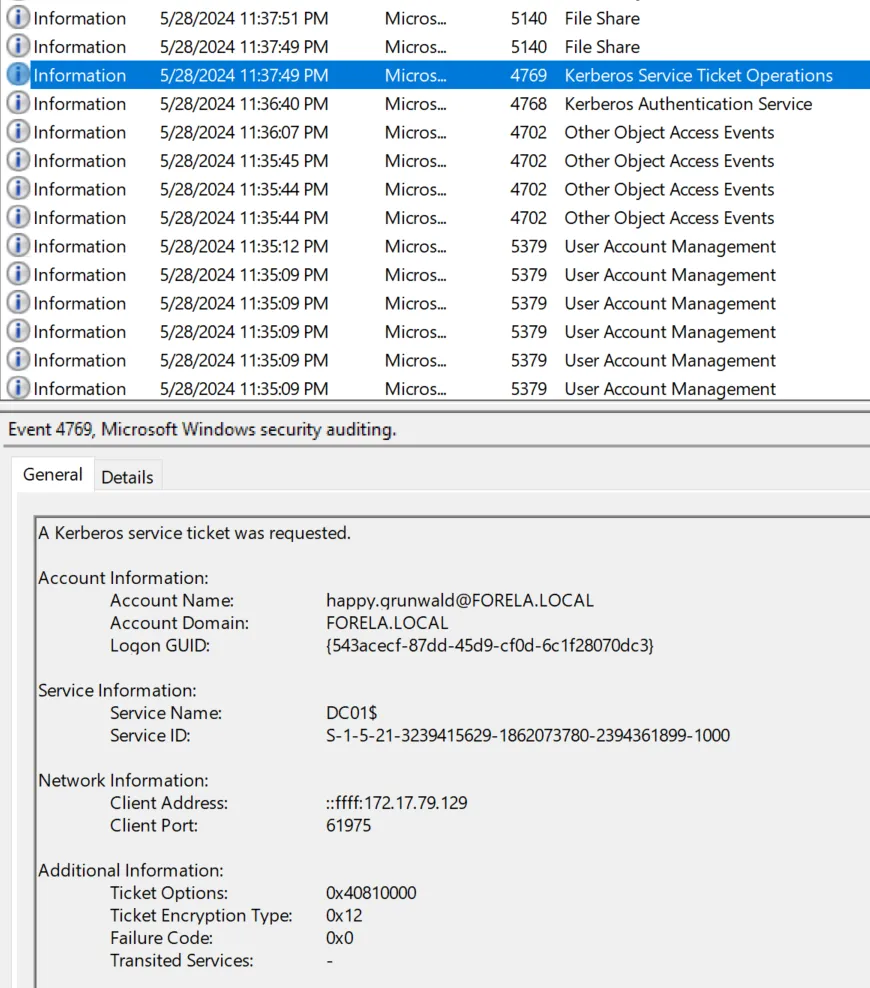870x988 pixels.
Task: Click File Share category in the 11:37:49 PM row
Action: (602, 47)
